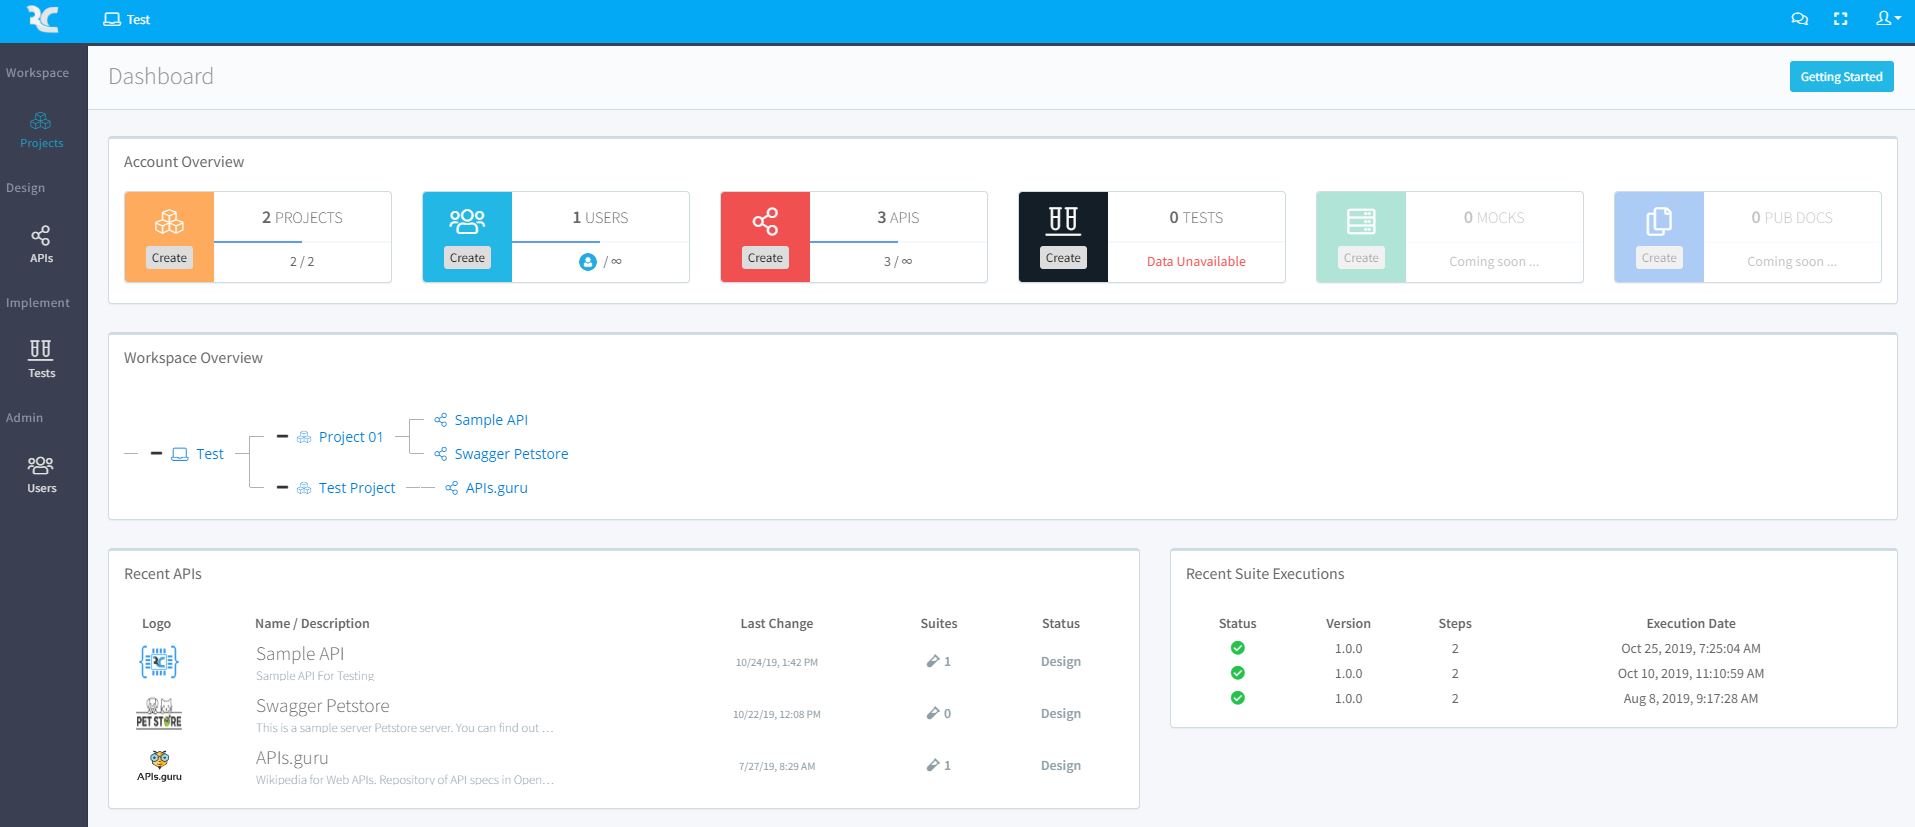Collapse the Test Project tree node
This screenshot has width=1915, height=827.
click(282, 488)
